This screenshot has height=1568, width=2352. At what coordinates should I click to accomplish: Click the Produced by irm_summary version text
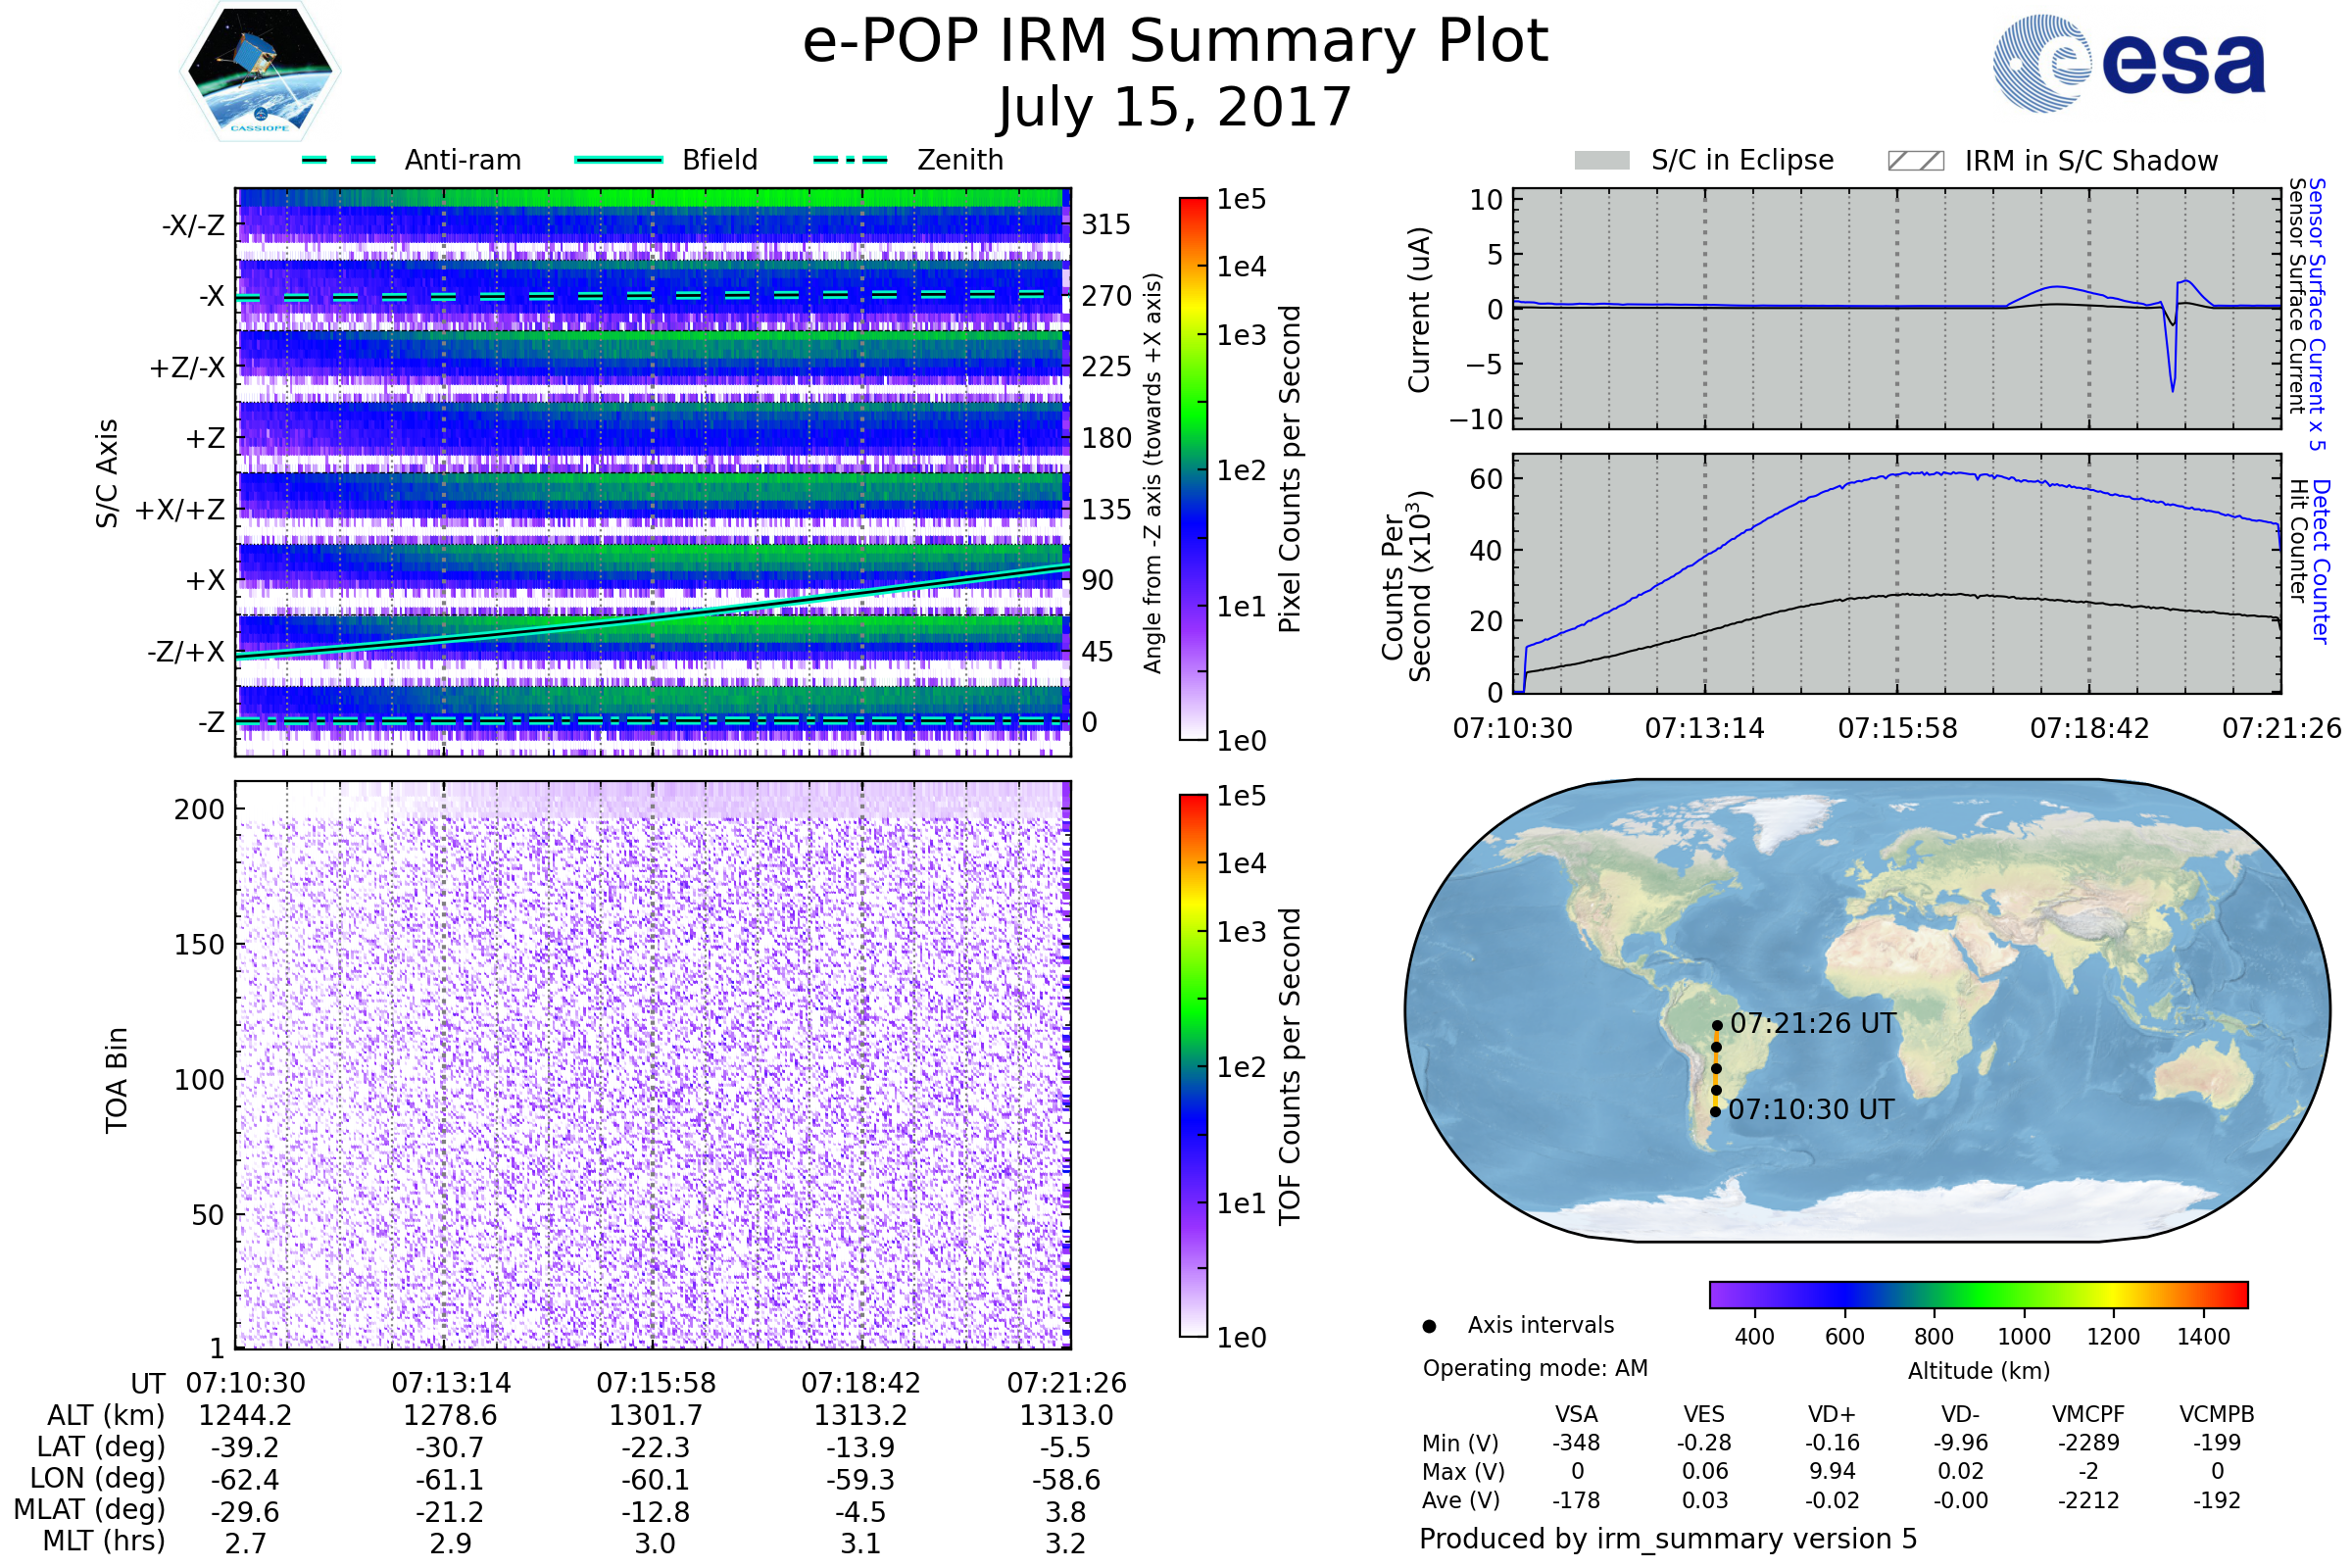click(1668, 1538)
